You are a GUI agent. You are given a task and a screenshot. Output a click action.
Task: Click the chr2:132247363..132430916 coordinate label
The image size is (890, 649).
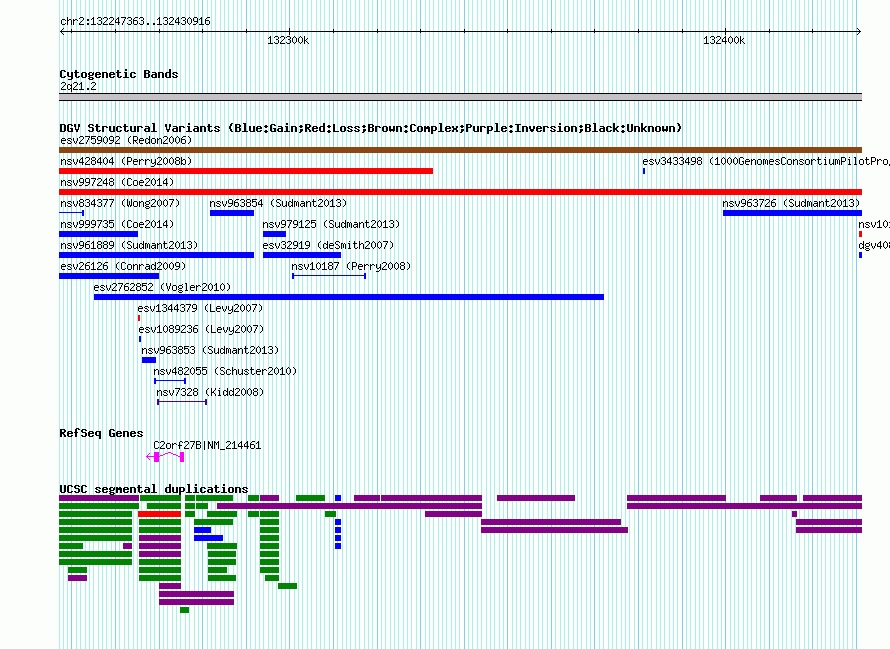135,21
